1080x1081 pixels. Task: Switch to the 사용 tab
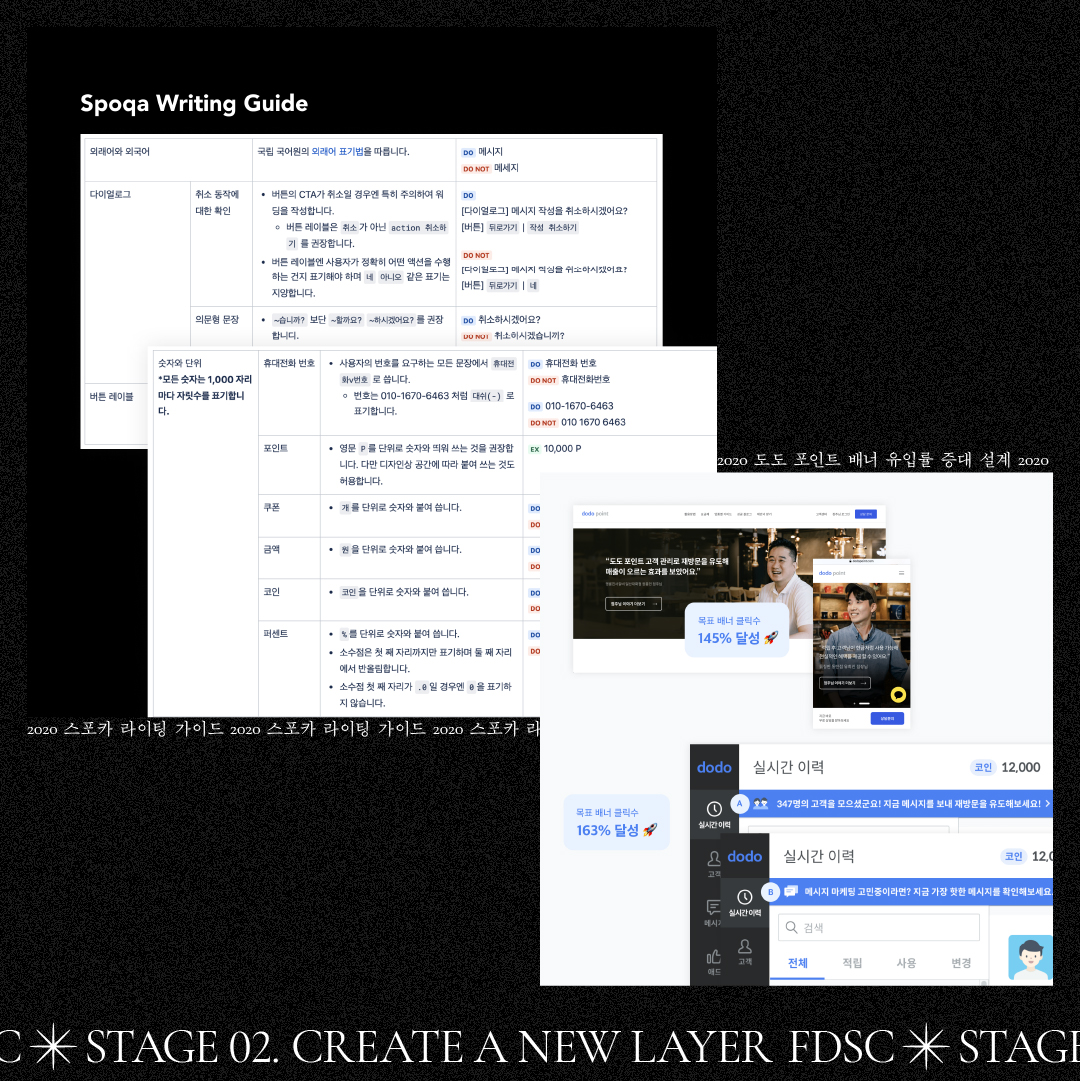(x=906, y=963)
